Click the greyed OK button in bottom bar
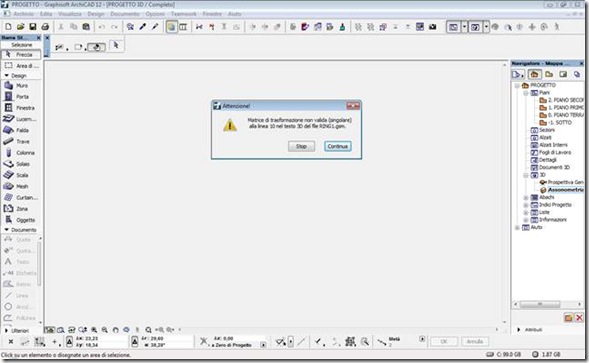 [444, 342]
